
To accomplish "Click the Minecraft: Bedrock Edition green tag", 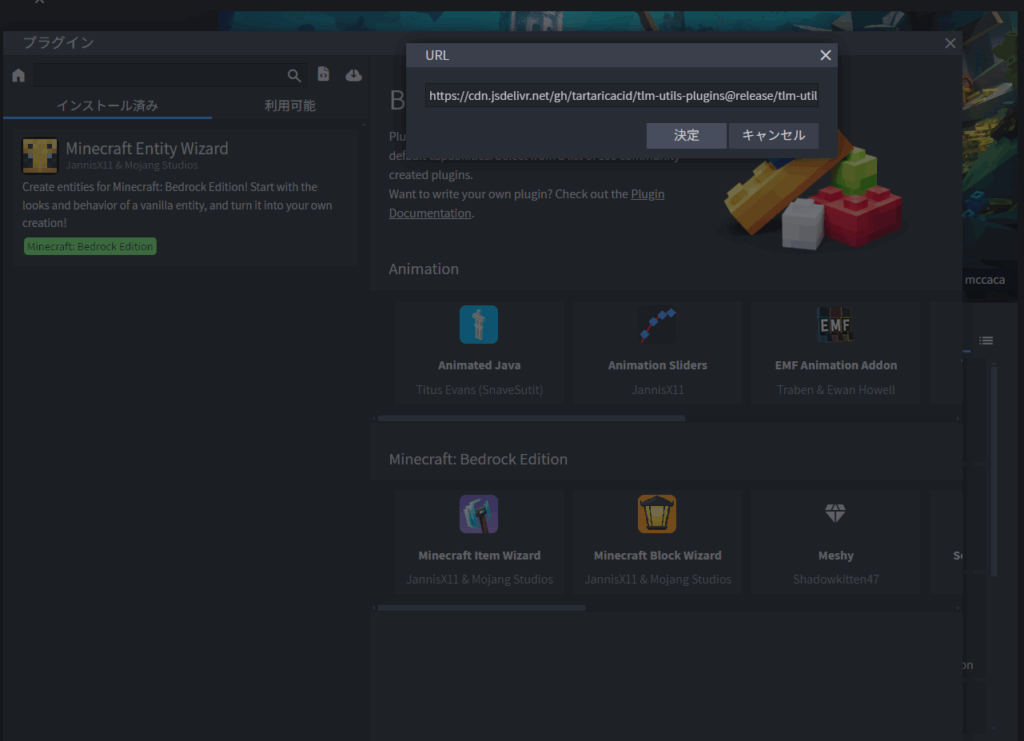I will pyautogui.click(x=90, y=246).
